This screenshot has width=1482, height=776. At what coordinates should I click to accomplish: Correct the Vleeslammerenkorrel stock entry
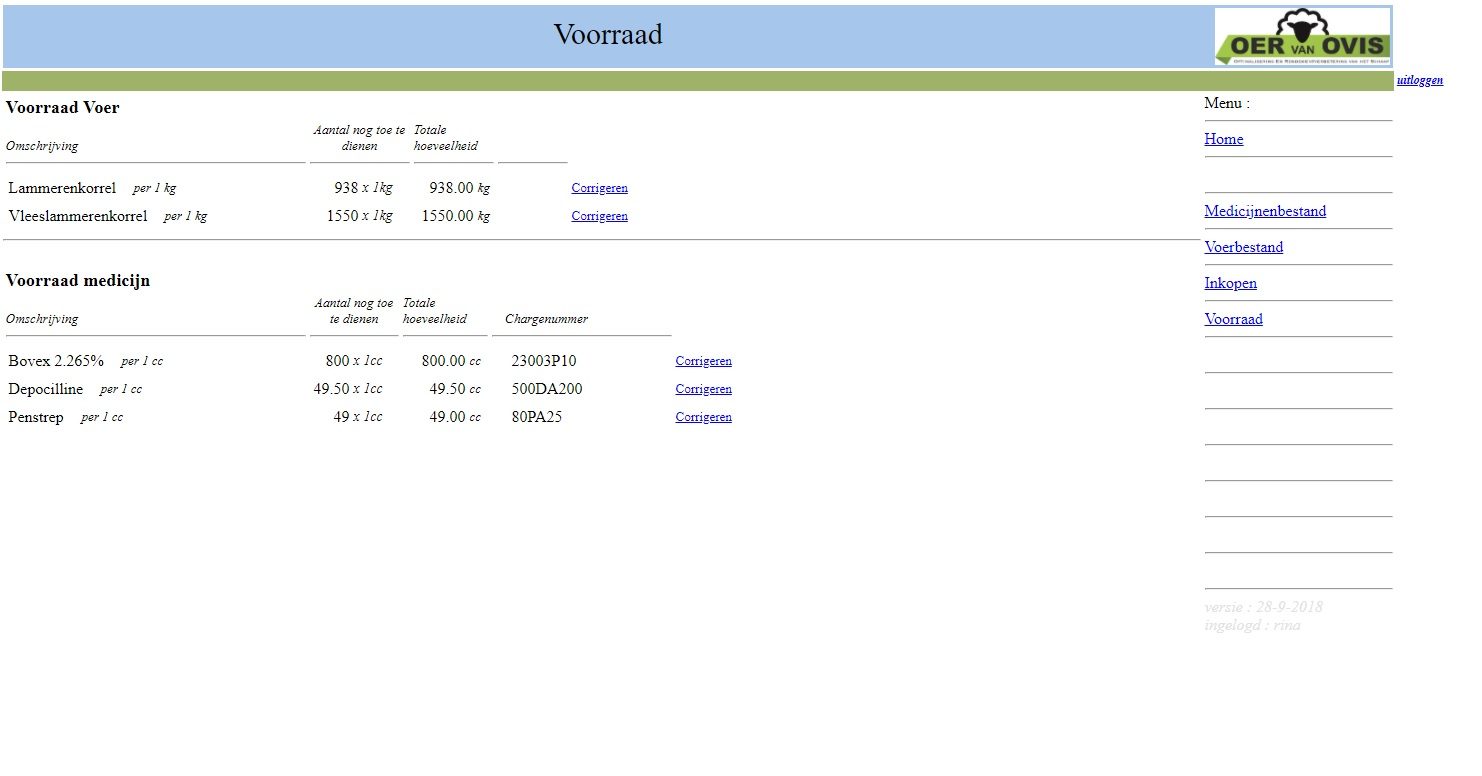pos(599,216)
